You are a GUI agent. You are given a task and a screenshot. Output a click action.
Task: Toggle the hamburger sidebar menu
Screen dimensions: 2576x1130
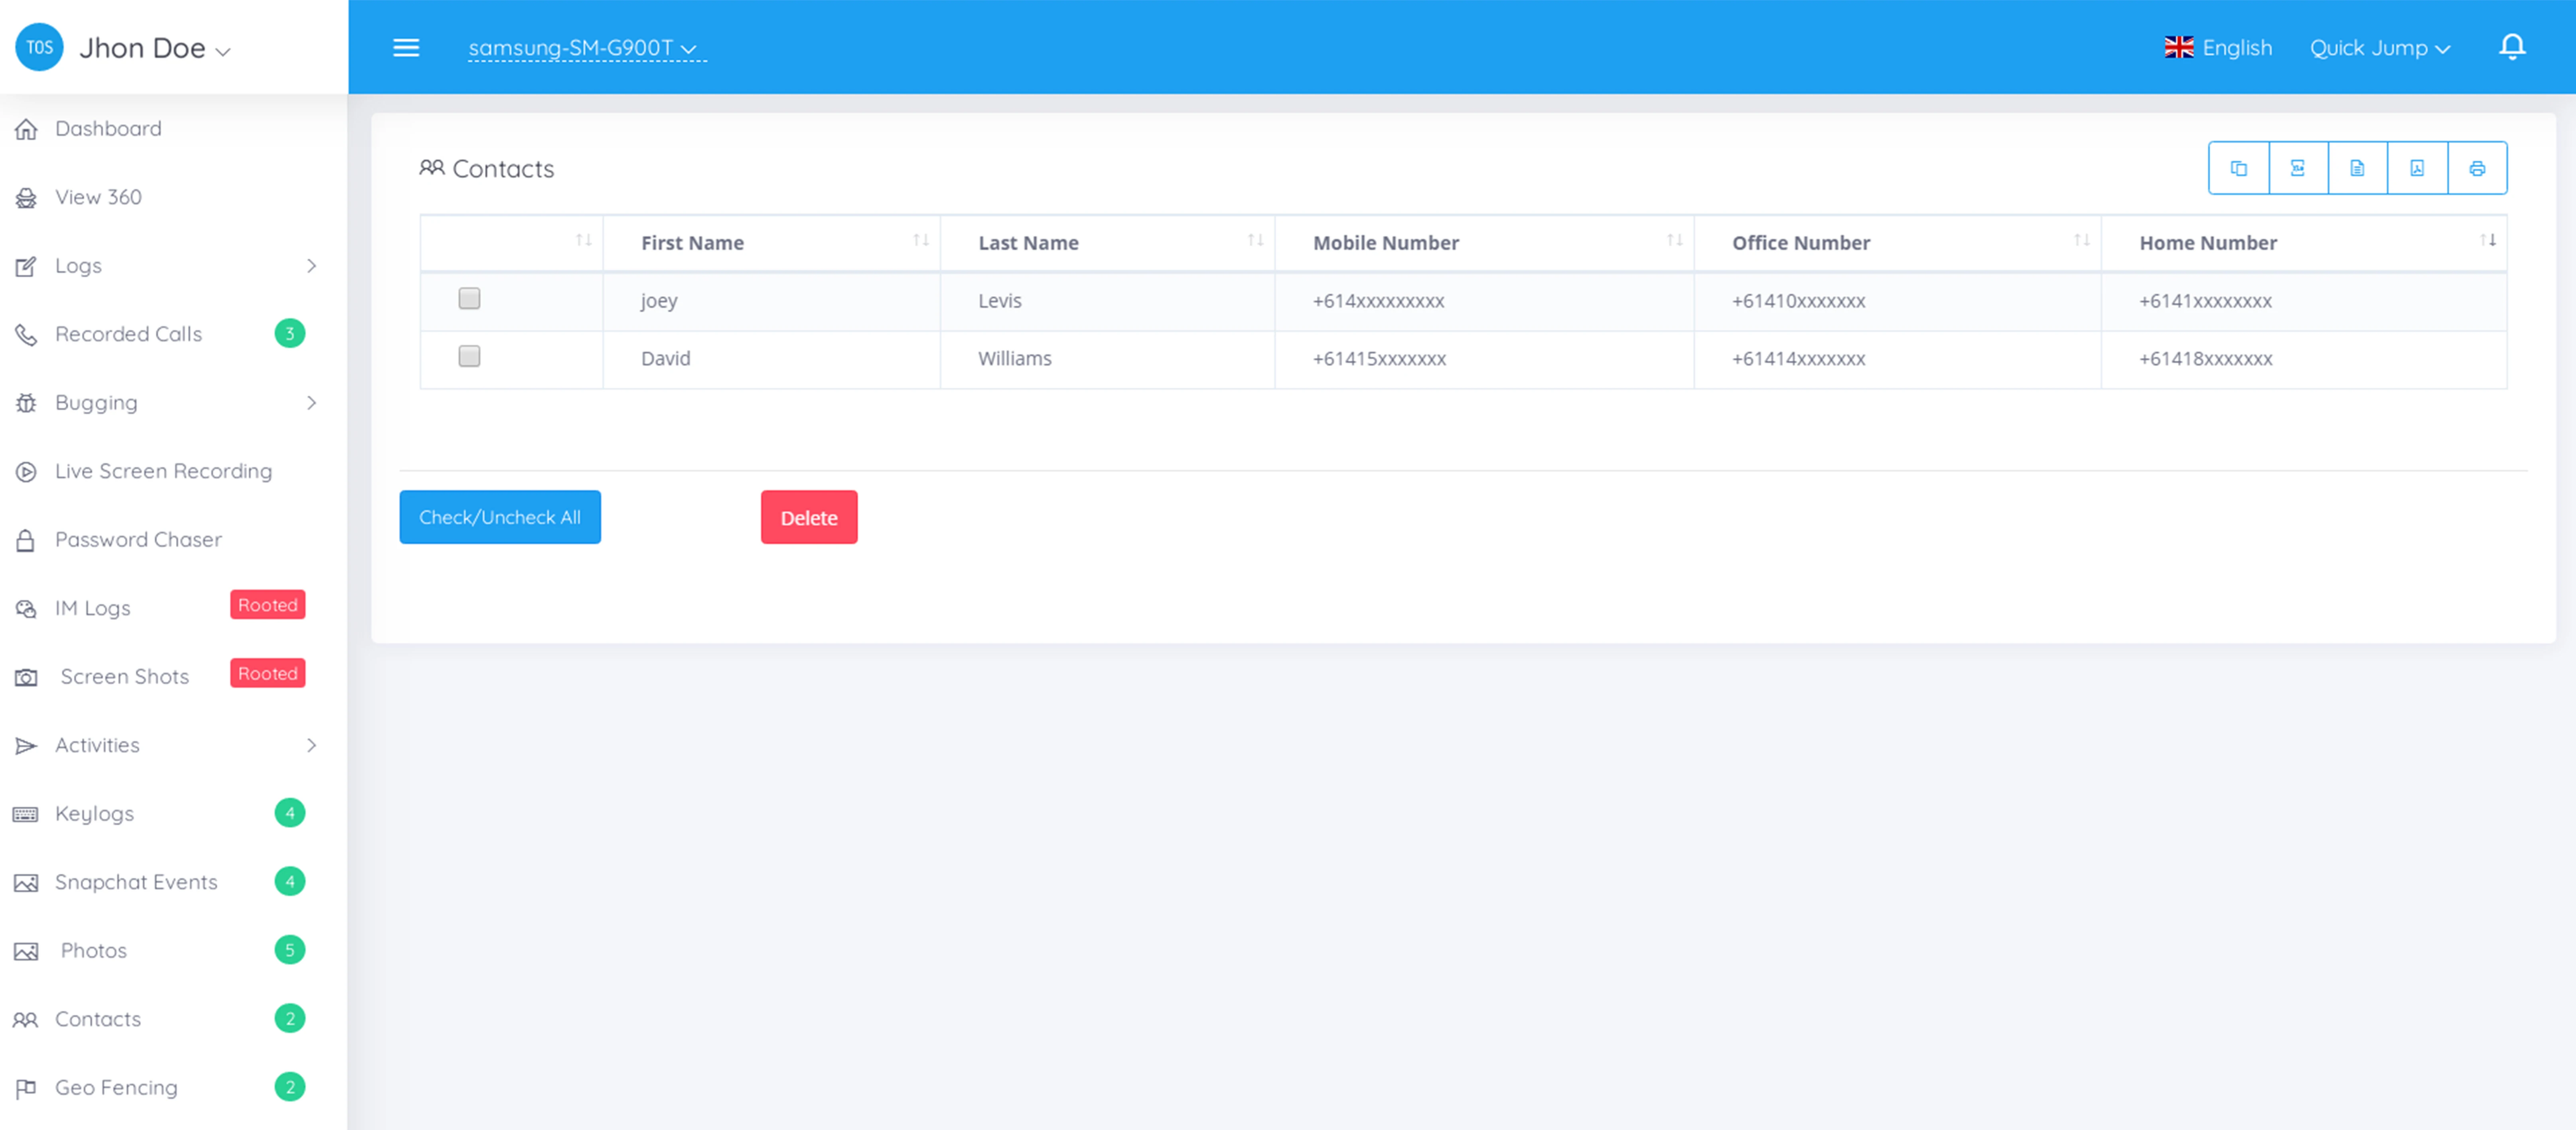pos(406,47)
